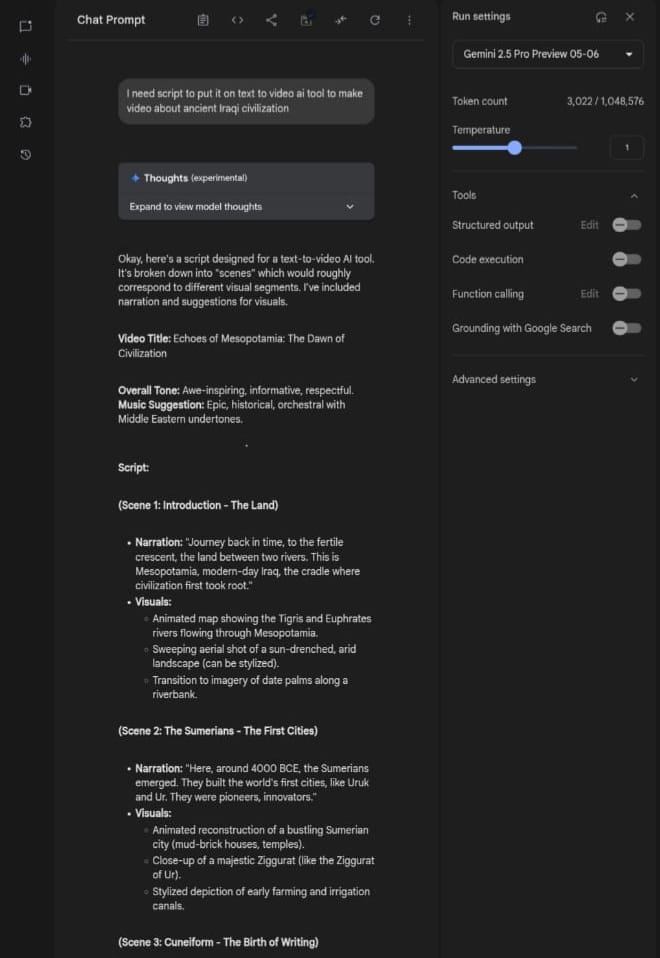Viewport: 660px width, 958px height.
Task: Toggle Function calling switch on
Action: pyautogui.click(x=626, y=294)
